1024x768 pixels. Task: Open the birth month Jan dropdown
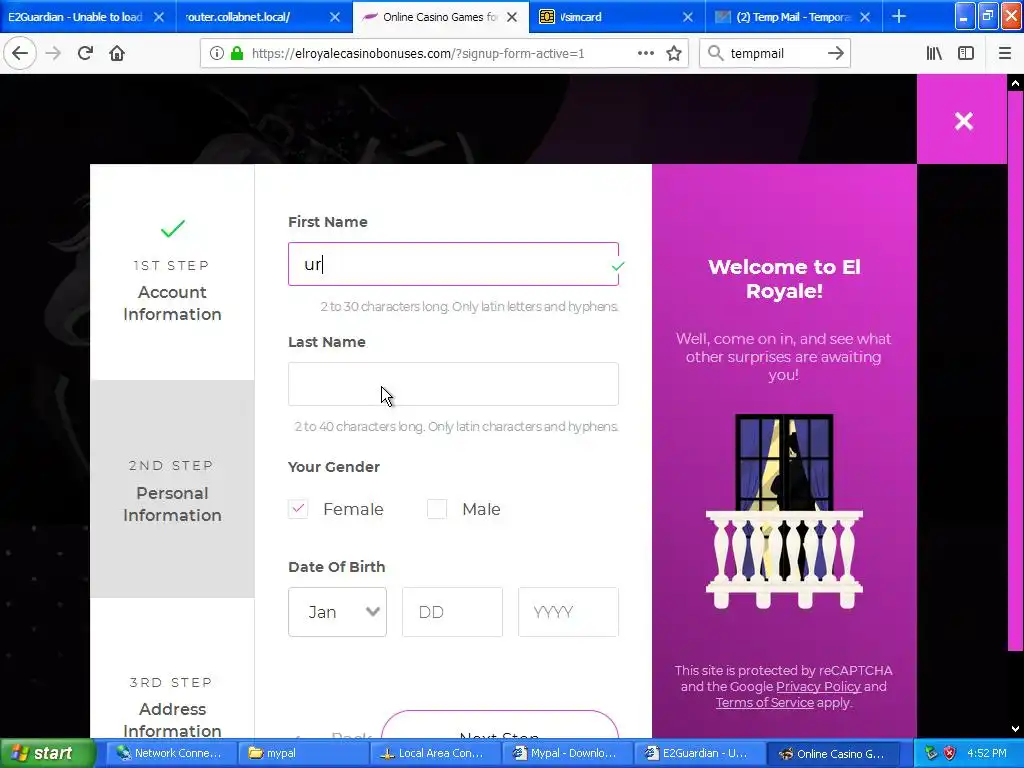337,612
